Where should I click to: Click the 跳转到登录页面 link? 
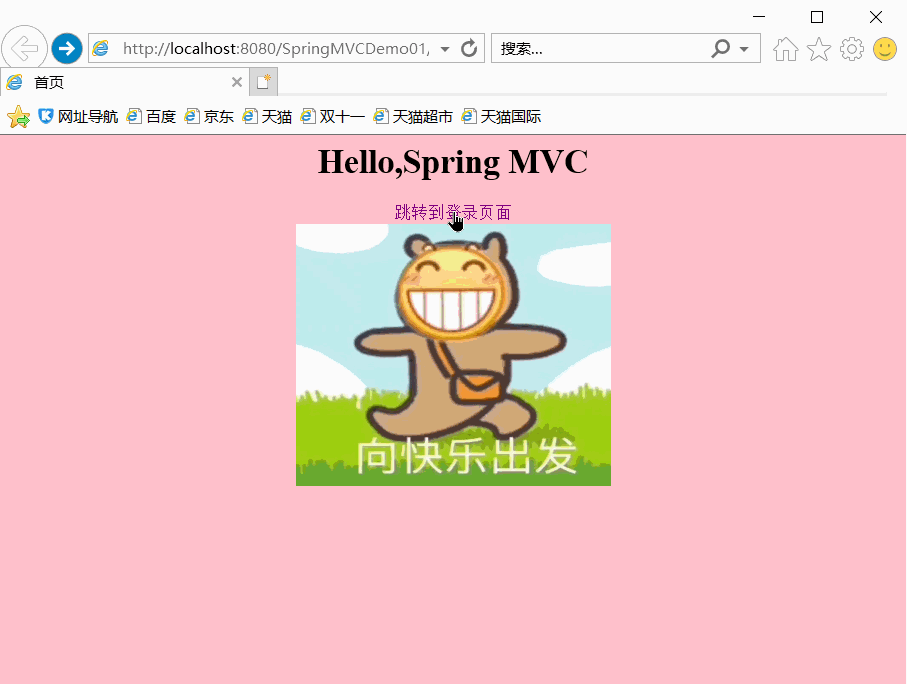click(x=452, y=212)
